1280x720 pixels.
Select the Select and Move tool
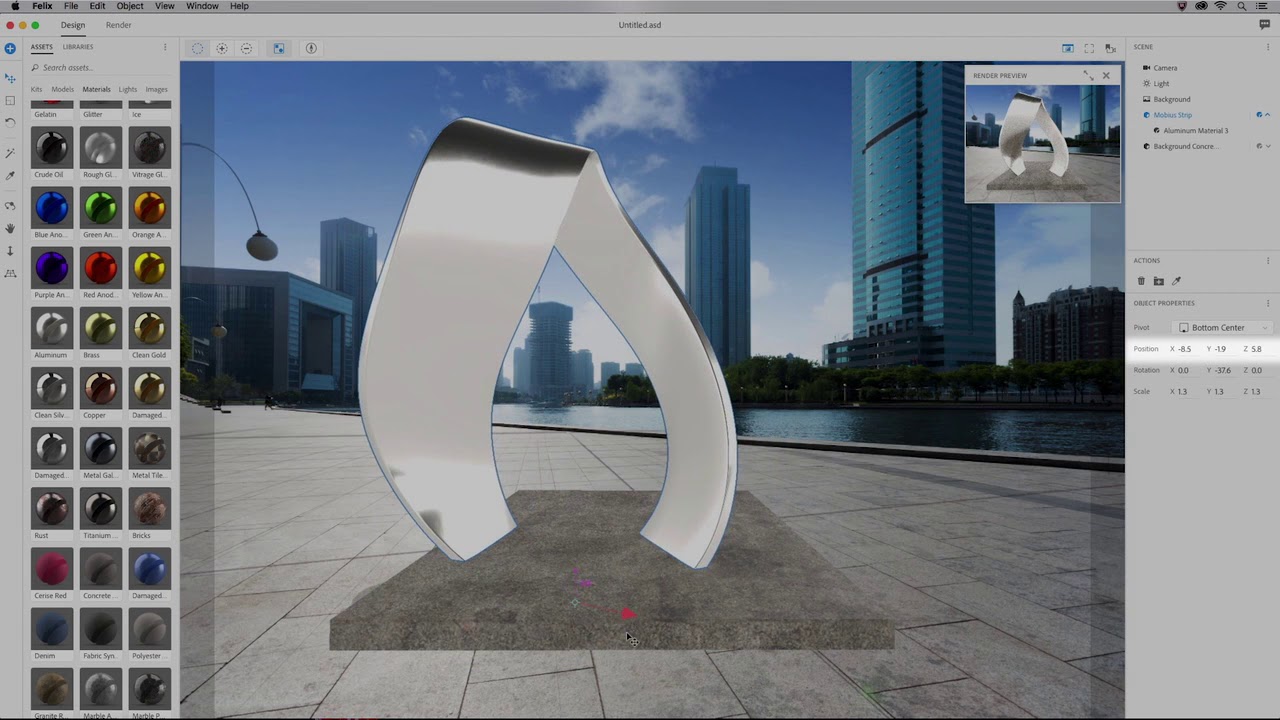coord(10,79)
